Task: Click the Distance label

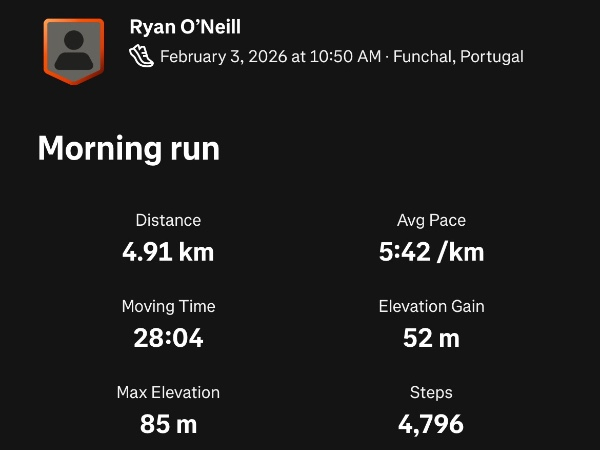Action: click(x=168, y=220)
